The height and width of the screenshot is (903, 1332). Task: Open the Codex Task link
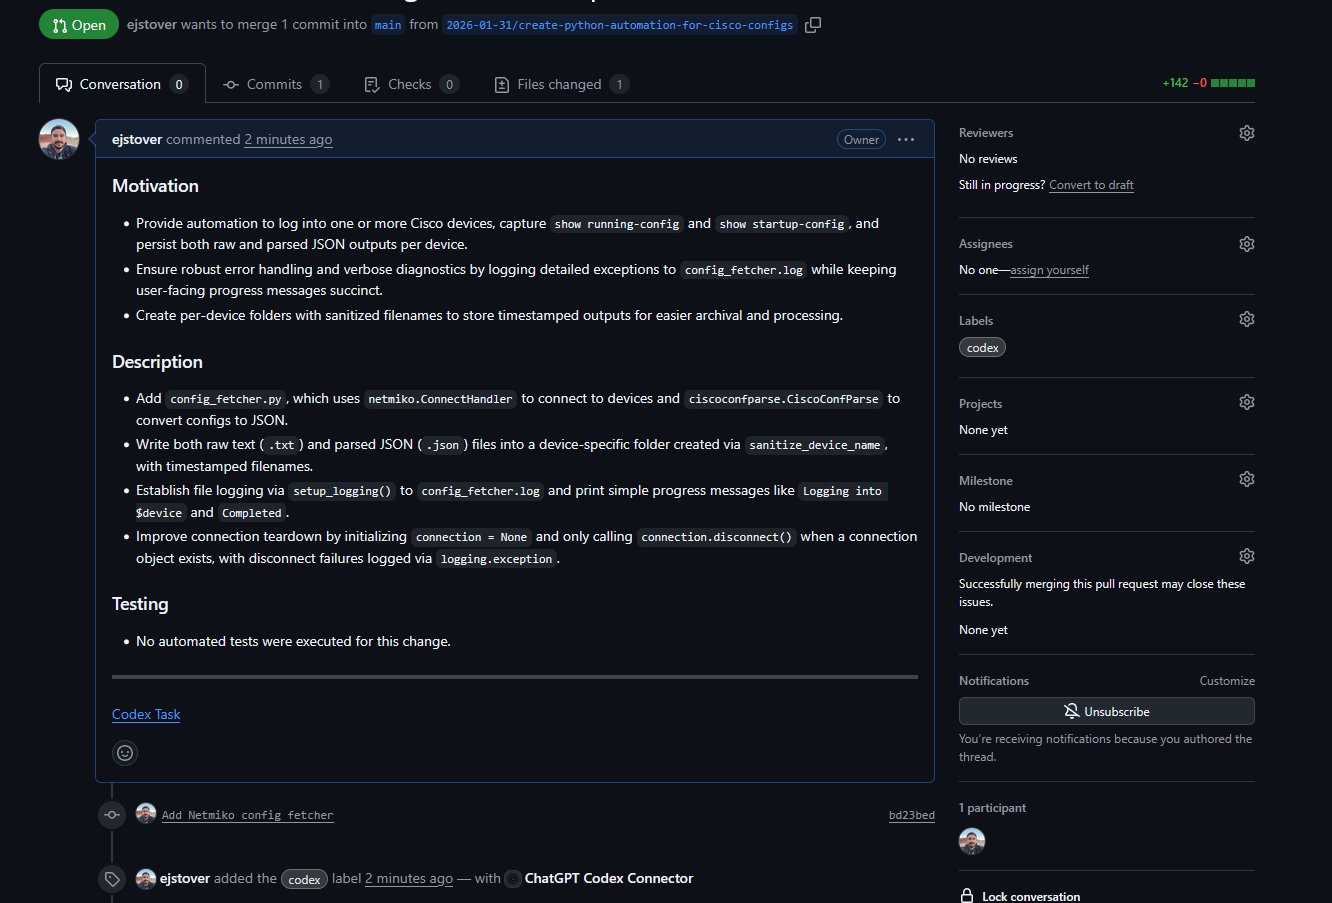[x=145, y=714]
